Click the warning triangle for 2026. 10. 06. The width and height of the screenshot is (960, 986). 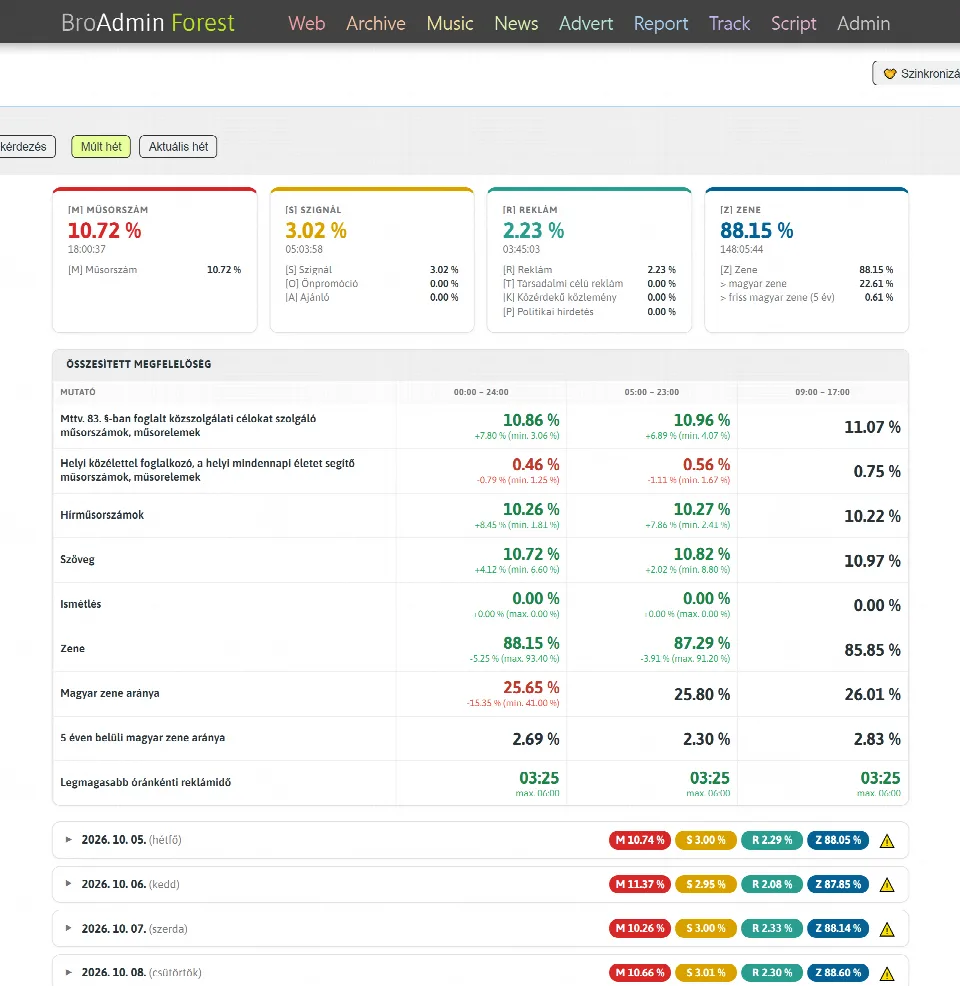point(886,885)
